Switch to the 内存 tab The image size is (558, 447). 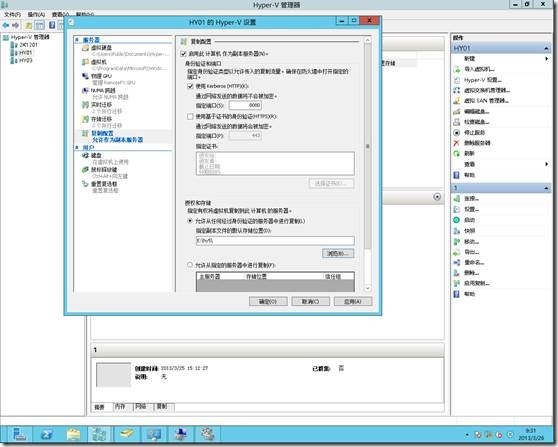coord(120,406)
